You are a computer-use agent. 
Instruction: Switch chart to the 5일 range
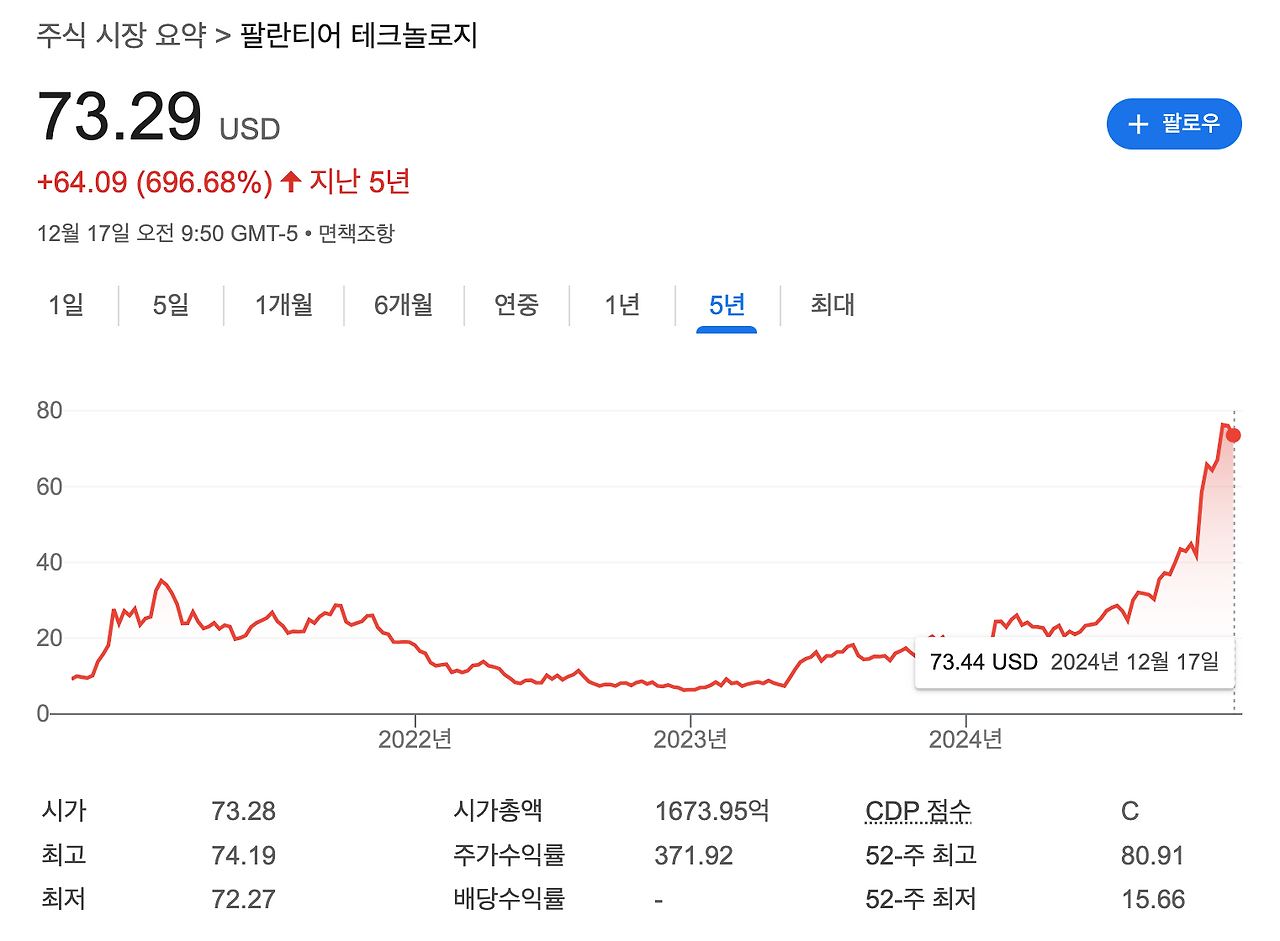171,305
